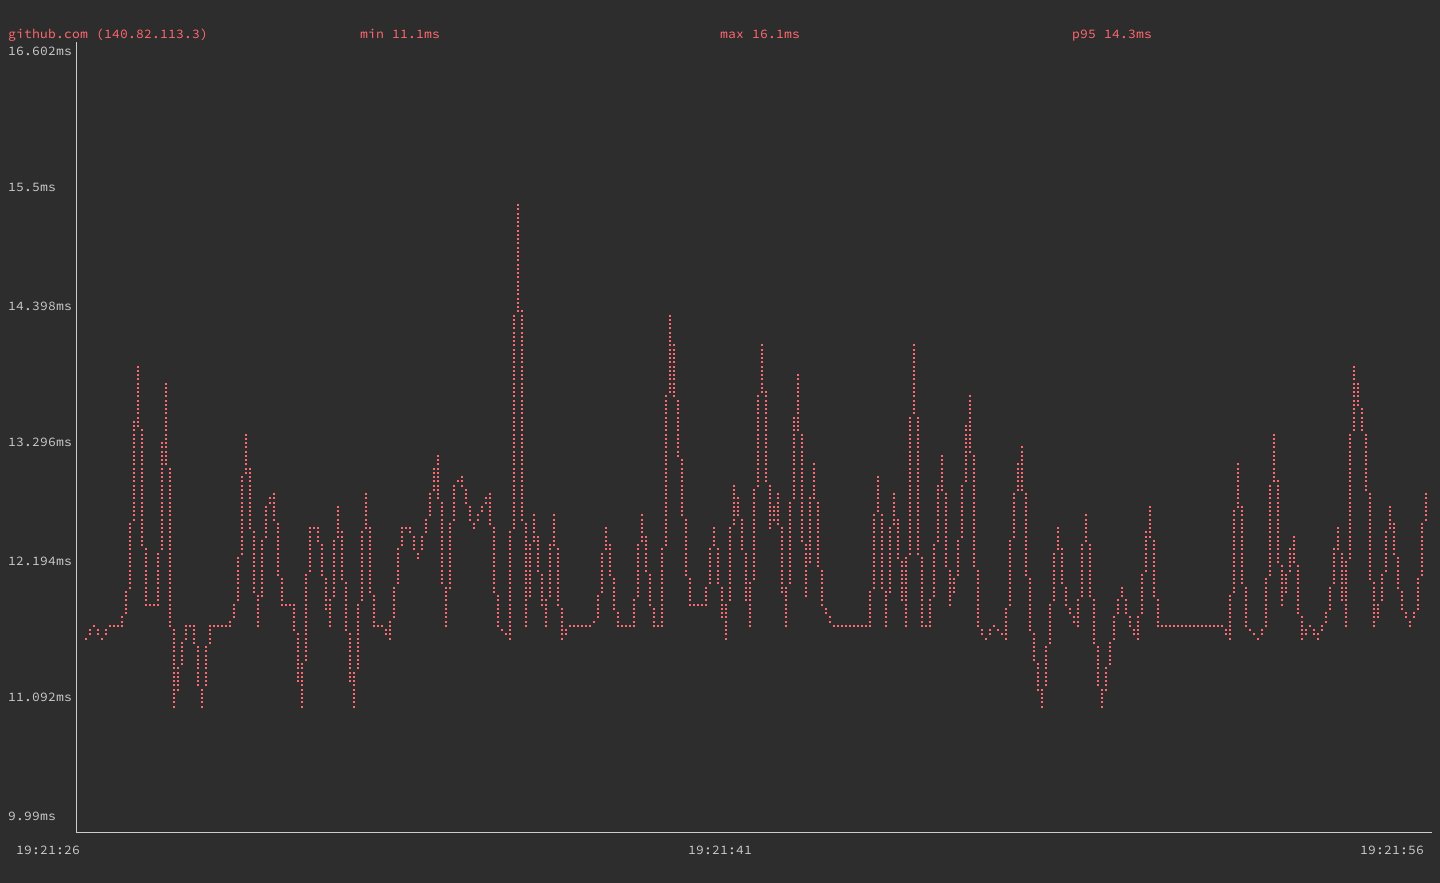Click the max 16.1ms statistic
Screen dimensions: 1440x883
tap(758, 33)
